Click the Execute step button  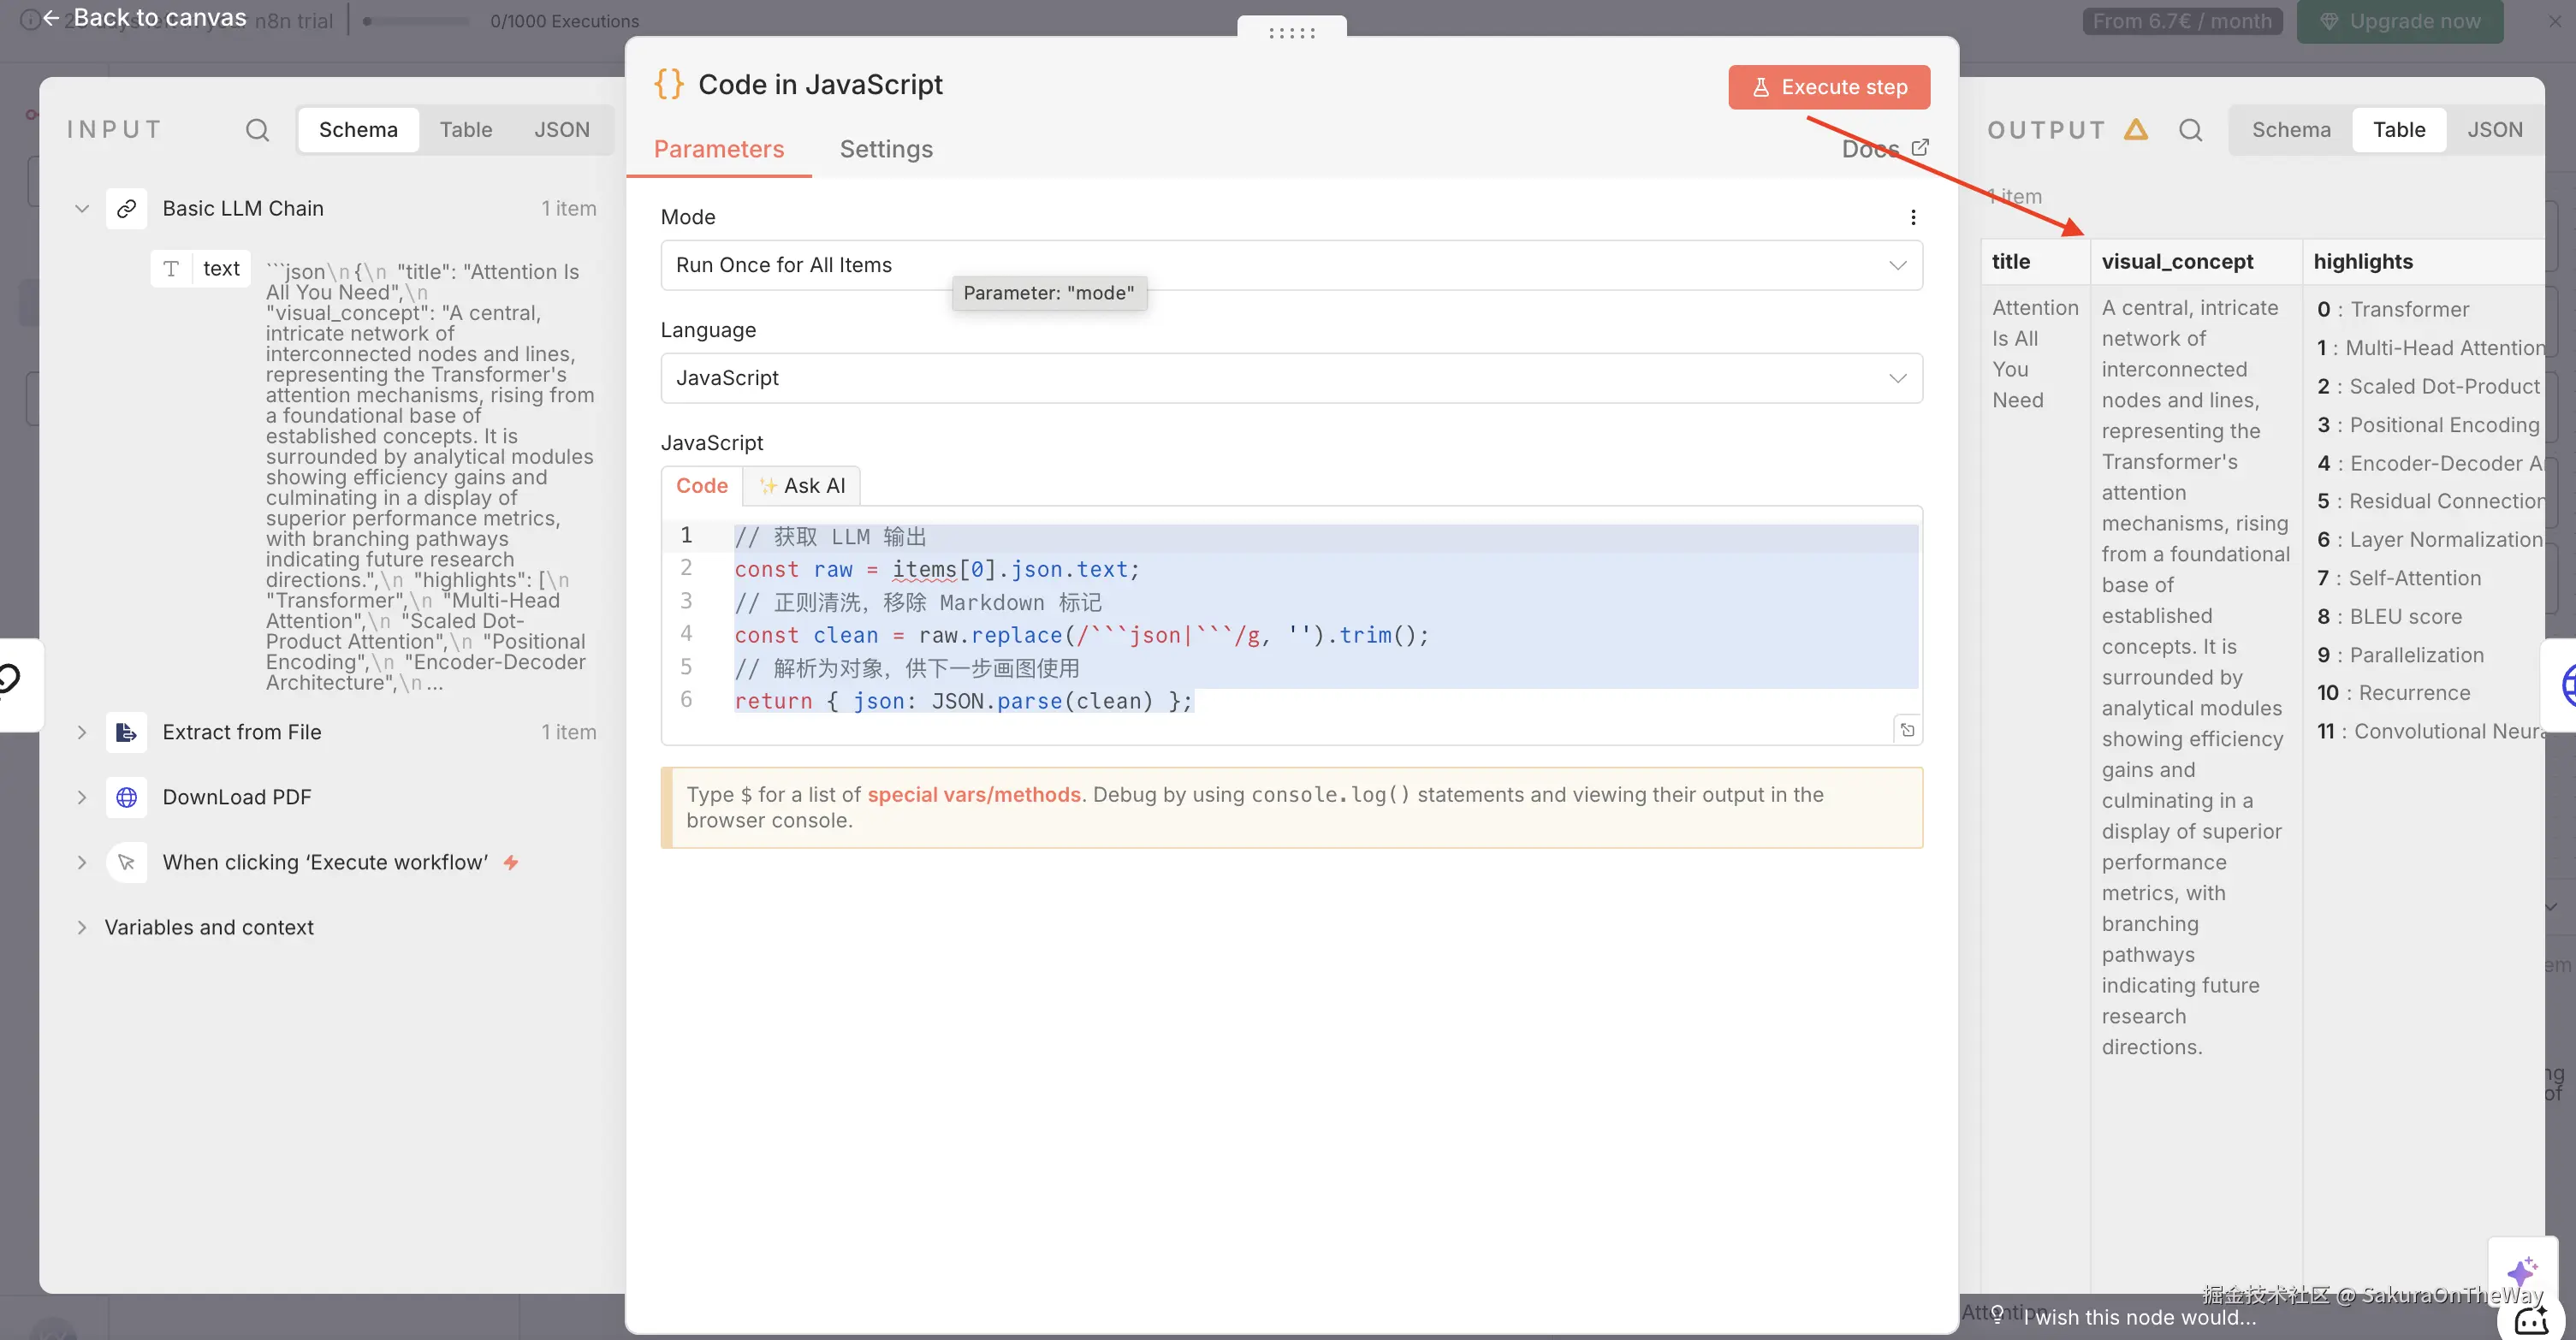point(1828,87)
